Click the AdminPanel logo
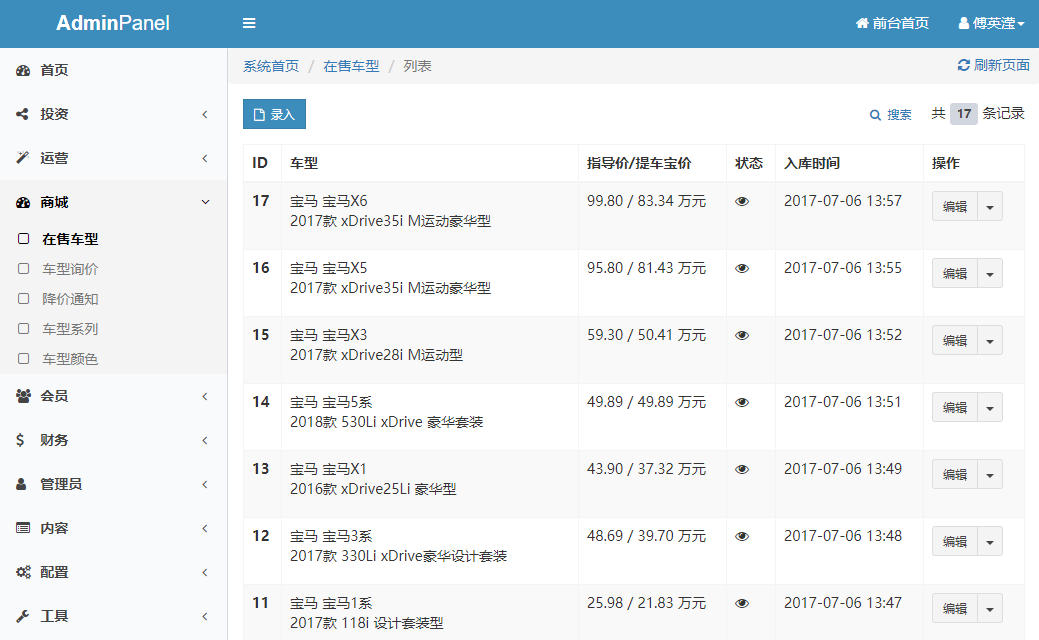This screenshot has height=640, width=1039. [x=113, y=23]
